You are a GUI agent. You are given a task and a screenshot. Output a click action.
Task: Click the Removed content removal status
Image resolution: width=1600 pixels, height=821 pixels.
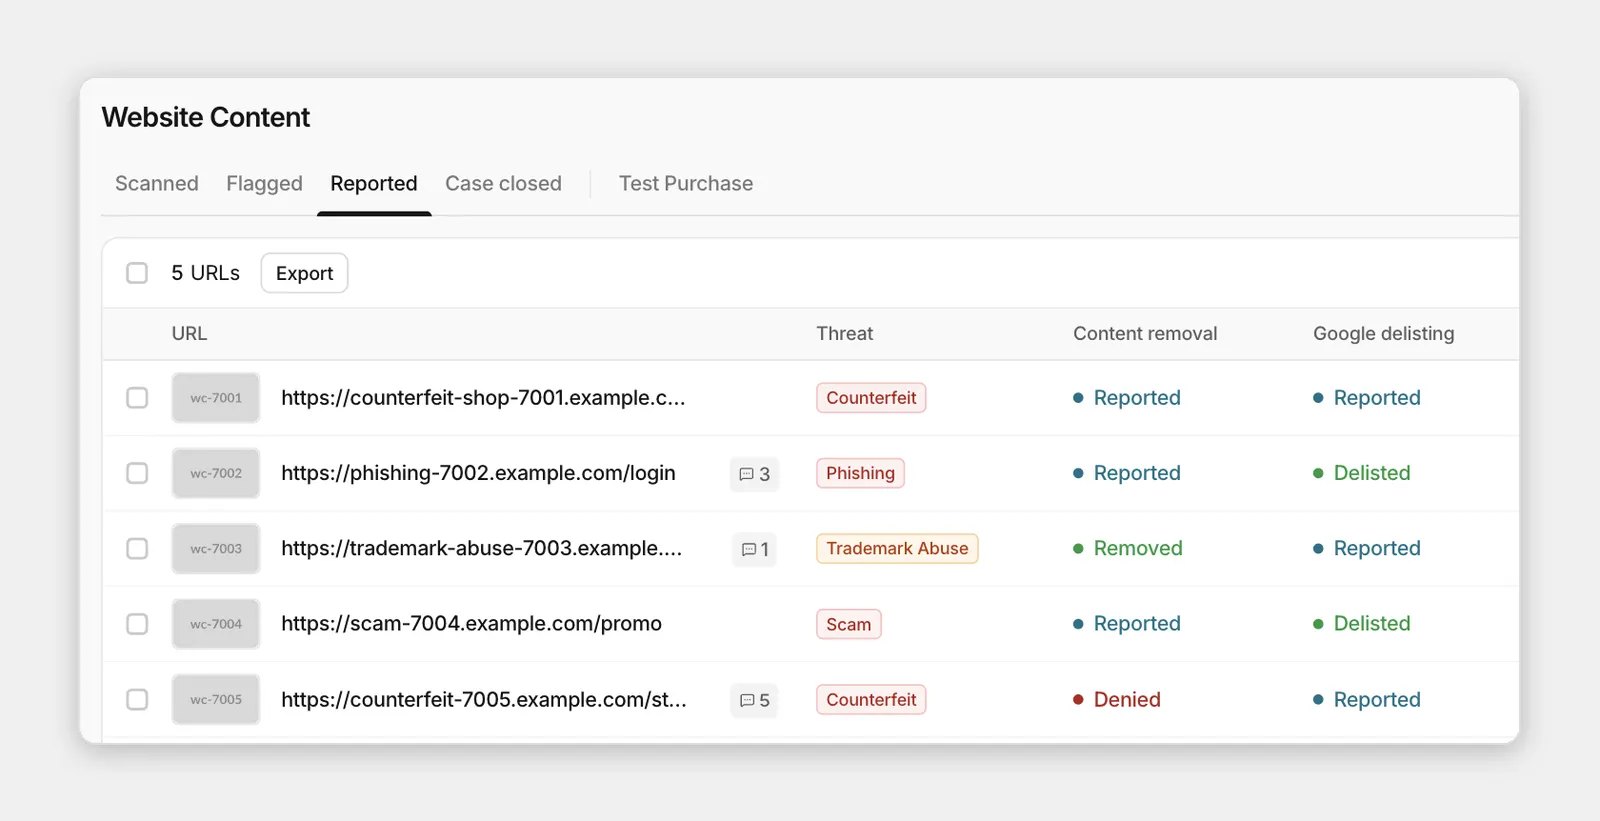tap(1128, 548)
